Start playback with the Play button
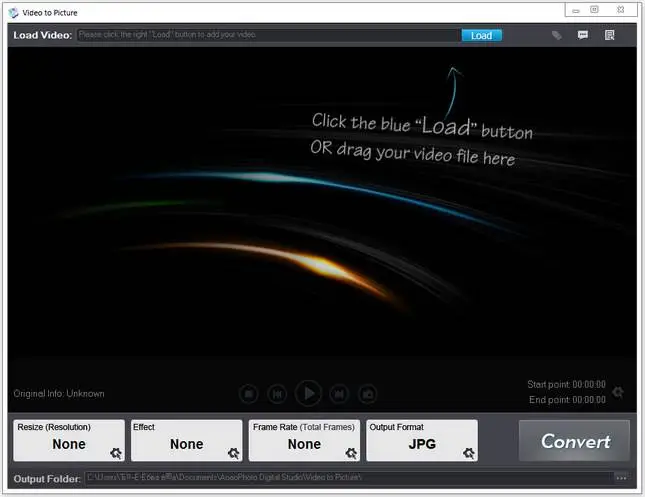This screenshot has height=497, width=645. 308,393
